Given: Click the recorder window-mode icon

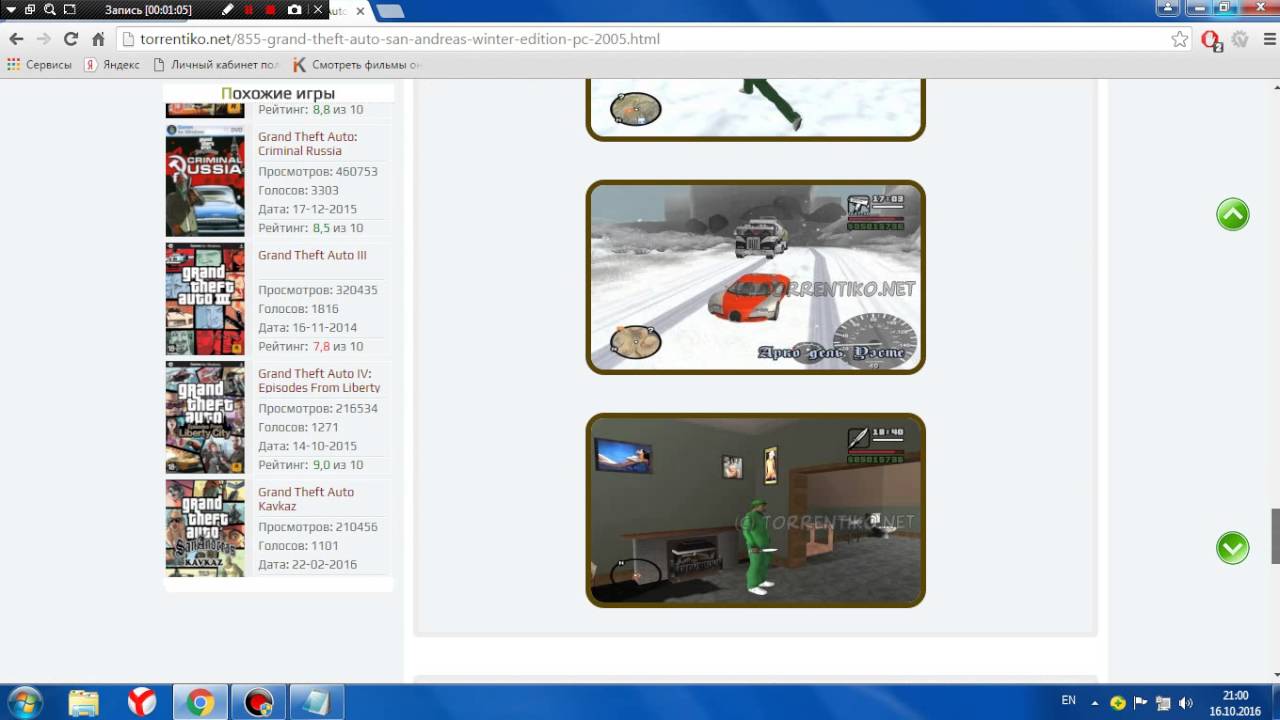Looking at the screenshot, I should (x=29, y=10).
